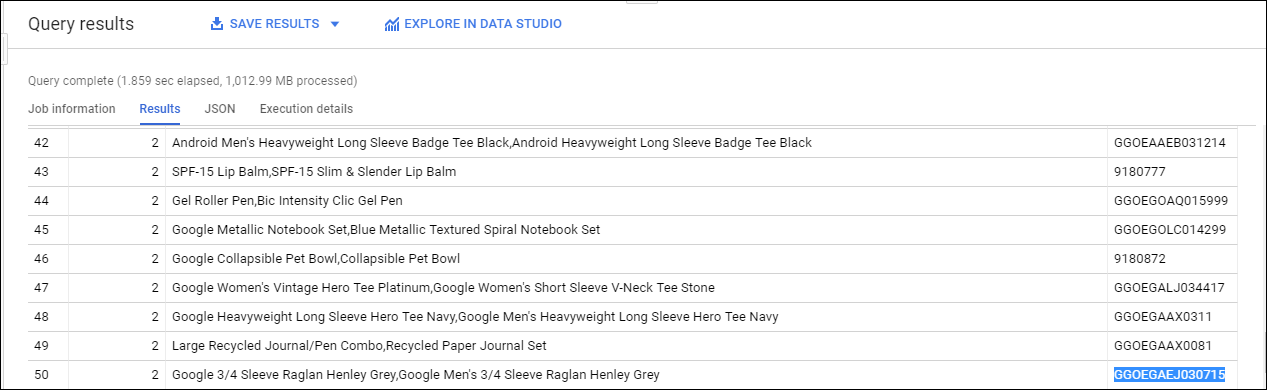Click SKU GGOEGAAX0081
This screenshot has height=390, width=1267.
1163,346
